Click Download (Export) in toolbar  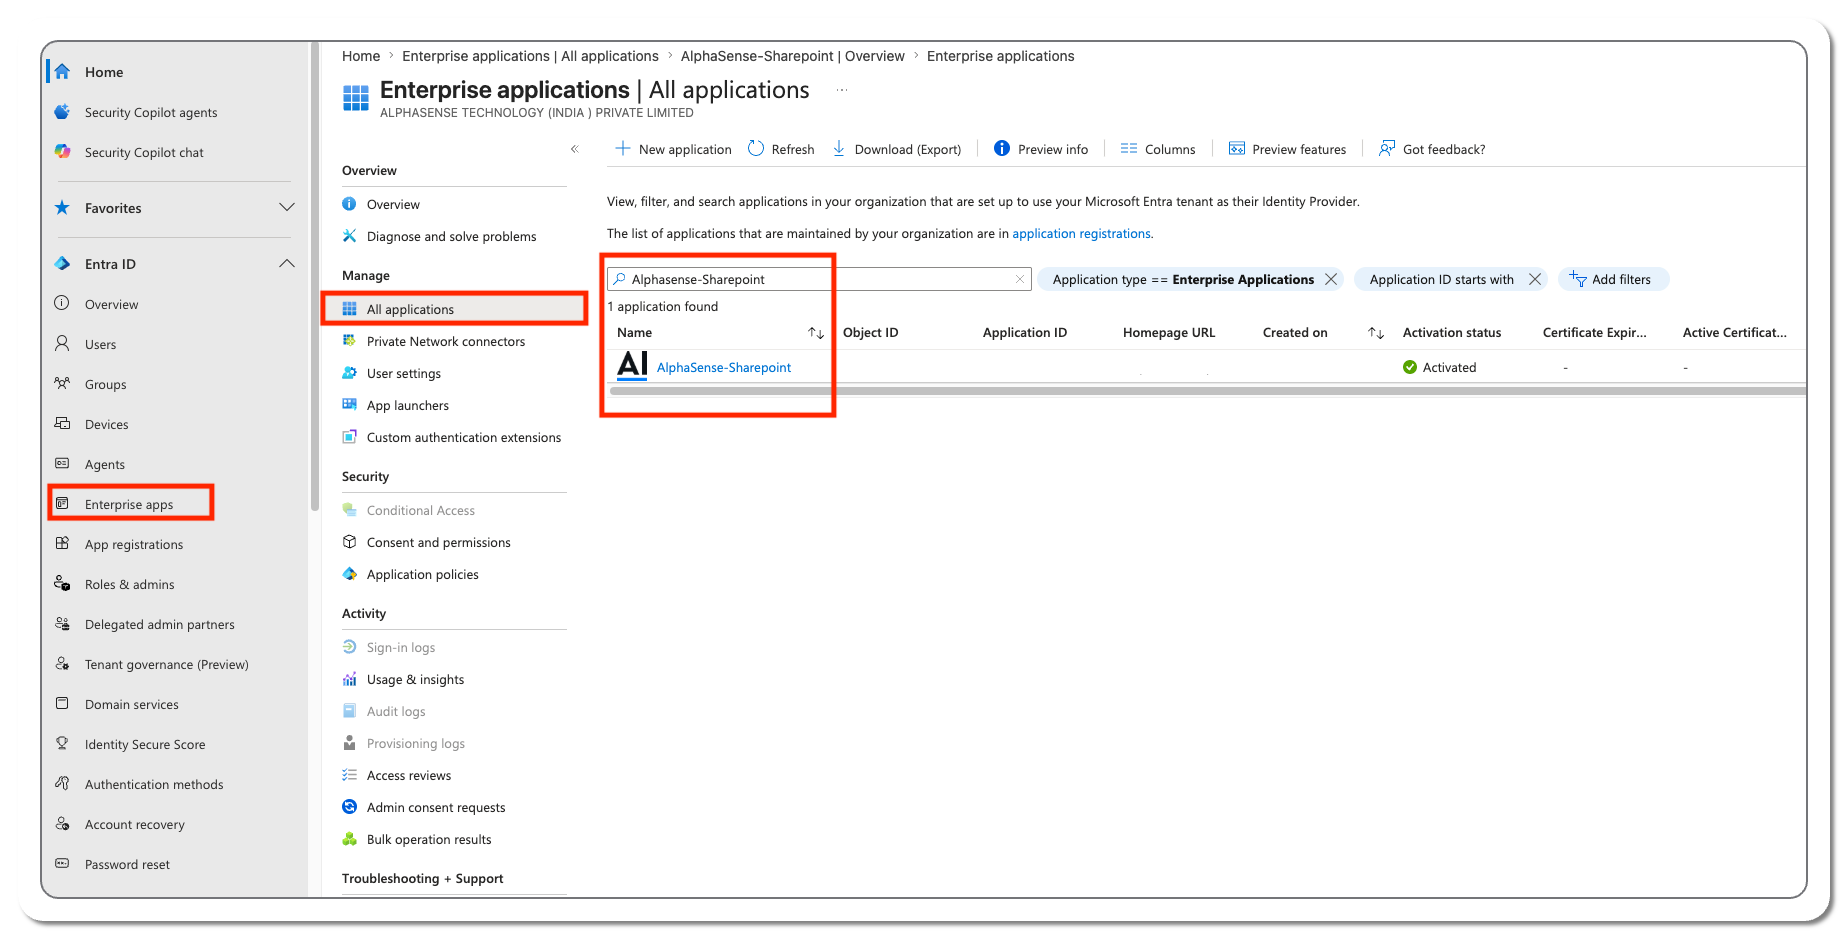point(896,149)
